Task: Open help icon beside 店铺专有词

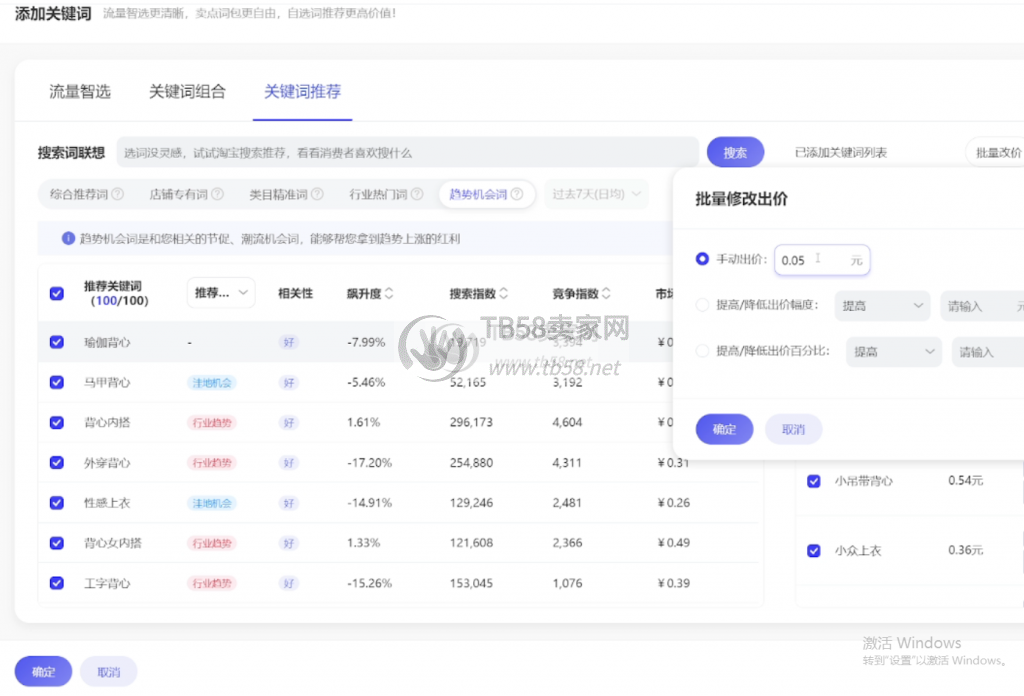Action: click(x=217, y=194)
